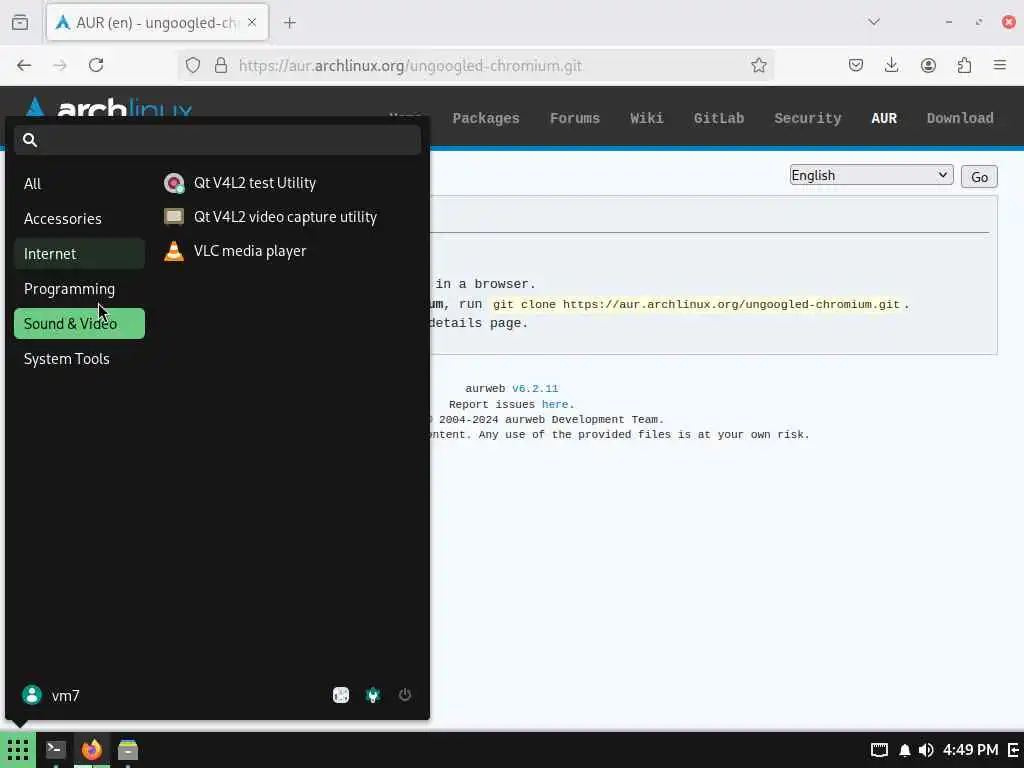
Task: Select the All category
Action: 79,184
